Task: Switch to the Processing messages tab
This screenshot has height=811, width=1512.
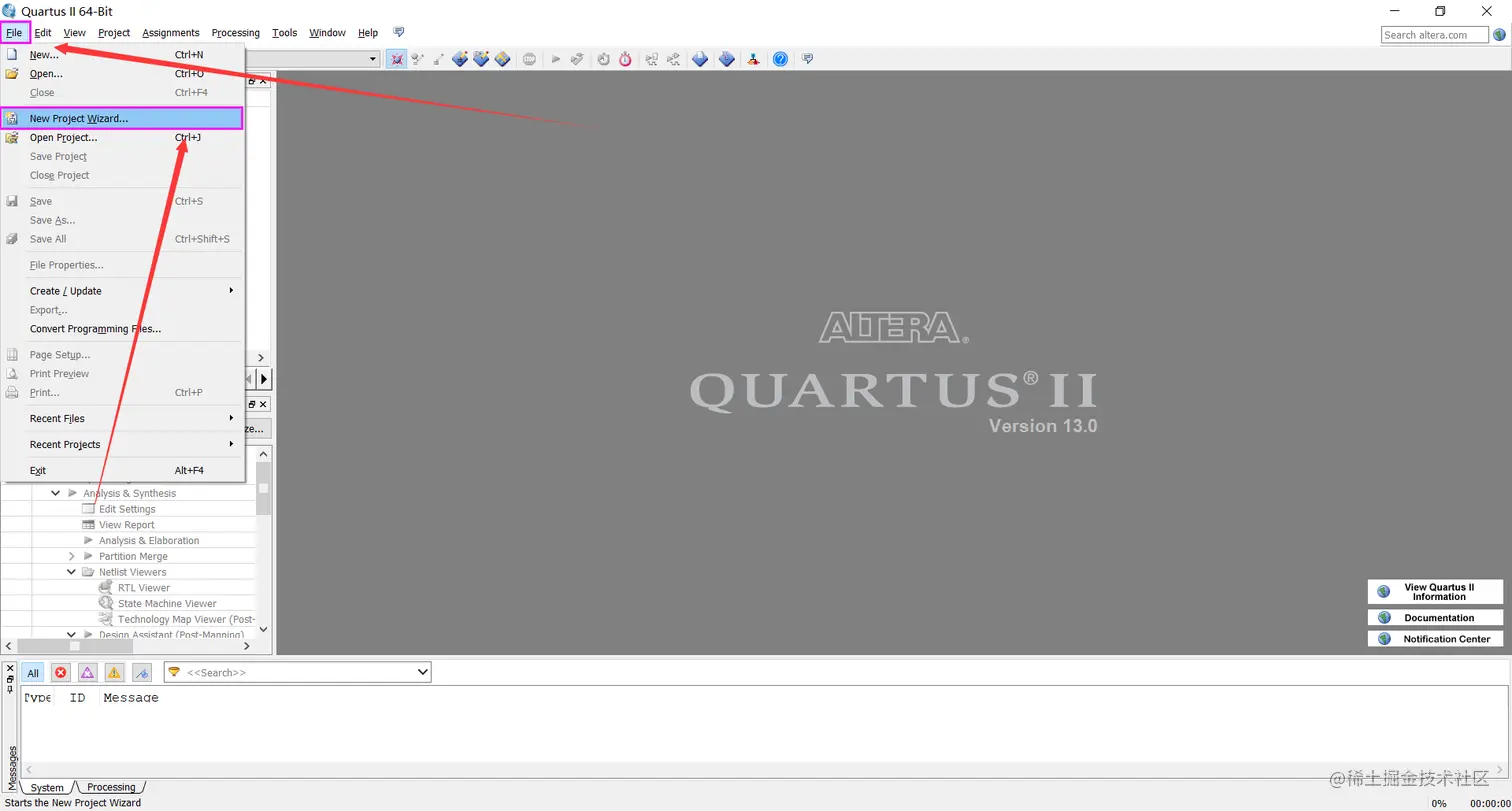Action: coord(111,788)
